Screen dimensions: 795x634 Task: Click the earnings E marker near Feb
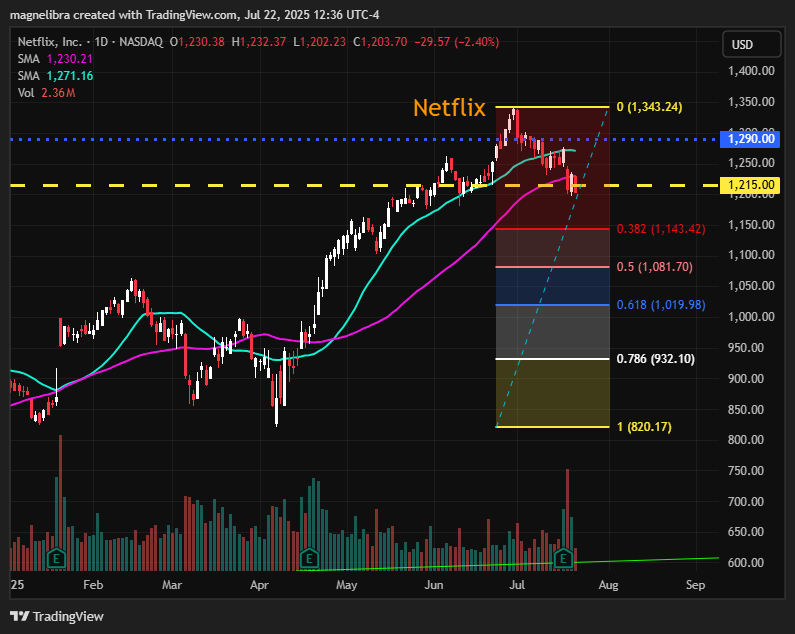coord(56,558)
